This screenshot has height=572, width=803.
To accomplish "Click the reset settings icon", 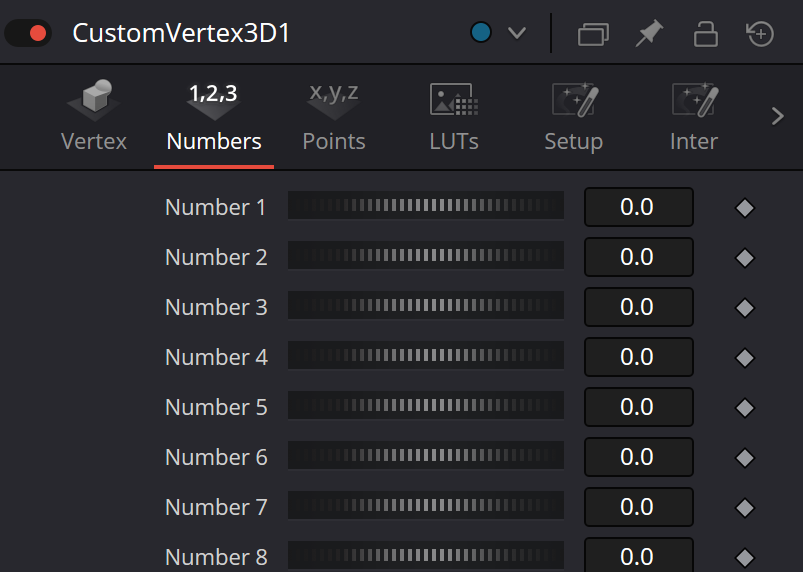I will point(759,34).
